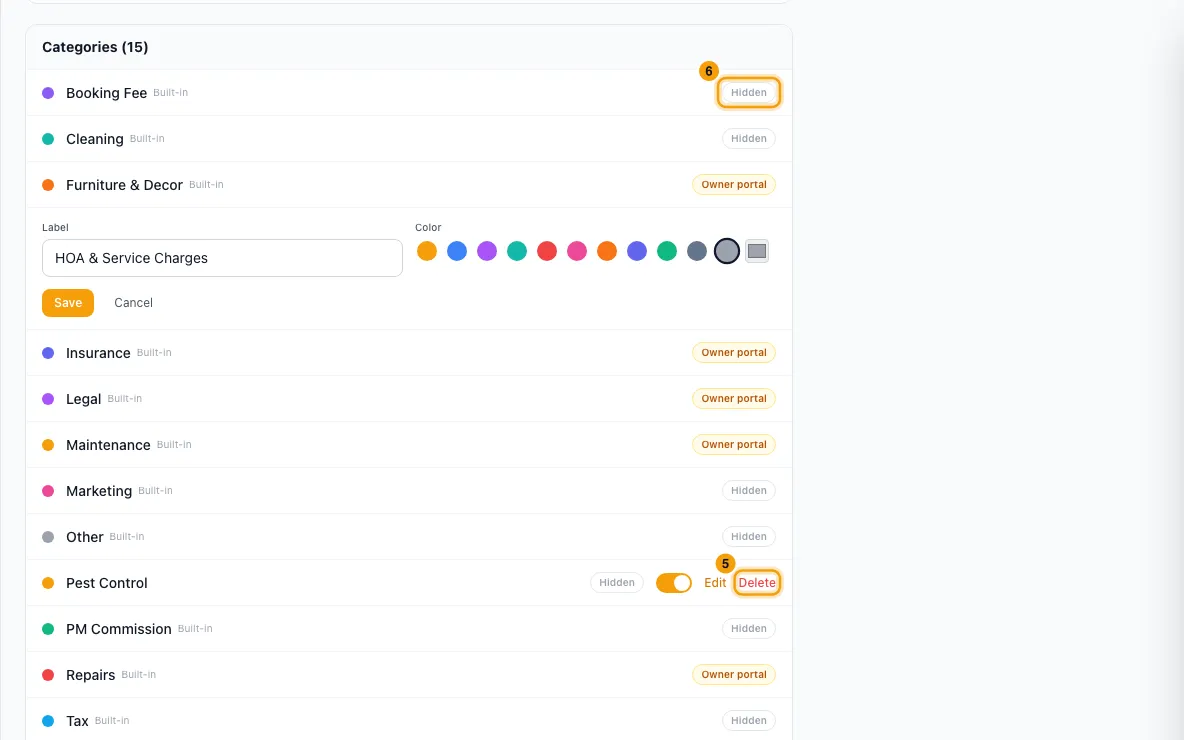Click the Furniture & Decor category name
The height and width of the screenshot is (740, 1184).
tap(124, 186)
